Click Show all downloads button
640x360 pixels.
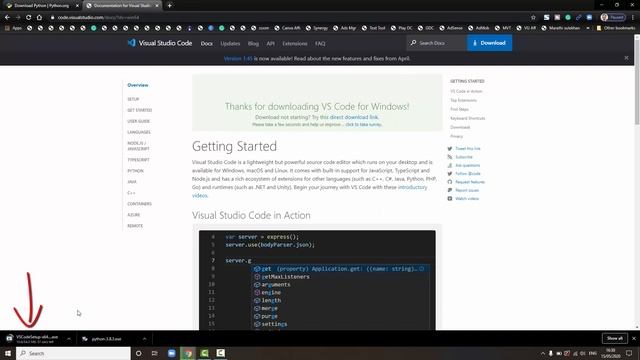615,338
